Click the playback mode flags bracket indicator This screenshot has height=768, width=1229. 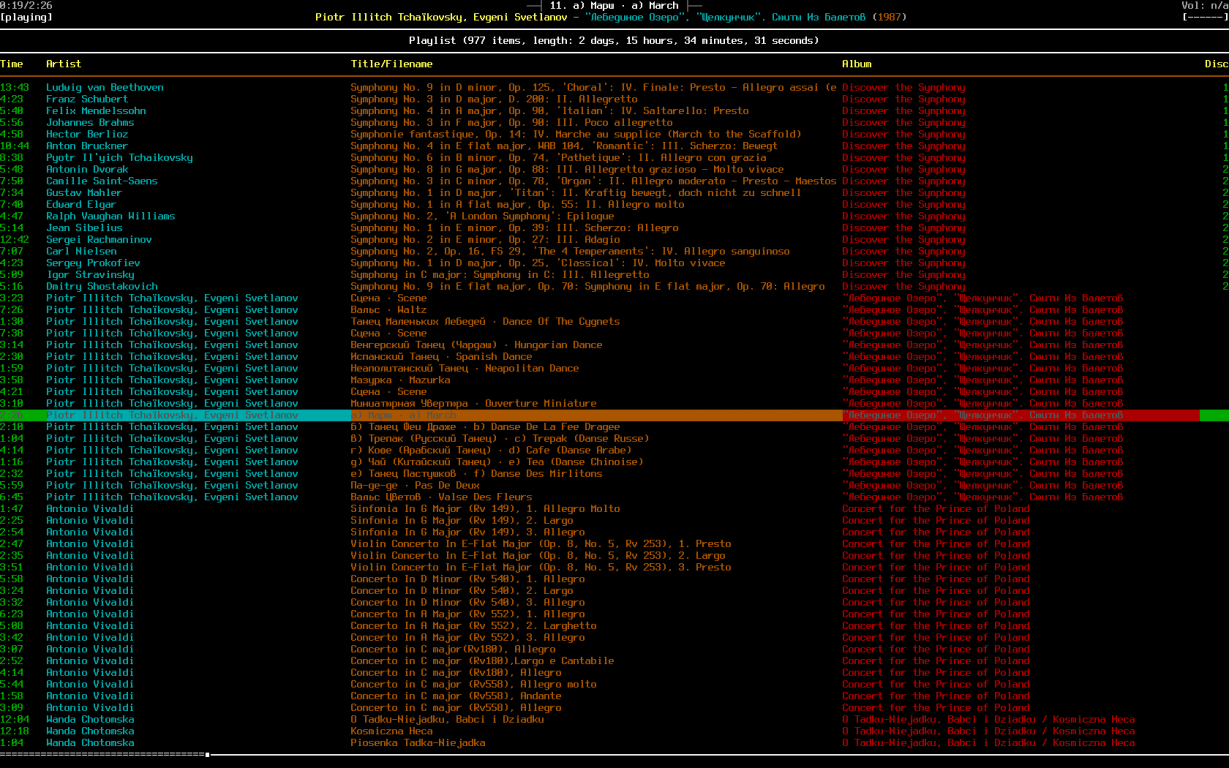pyautogui.click(x=1205, y=17)
